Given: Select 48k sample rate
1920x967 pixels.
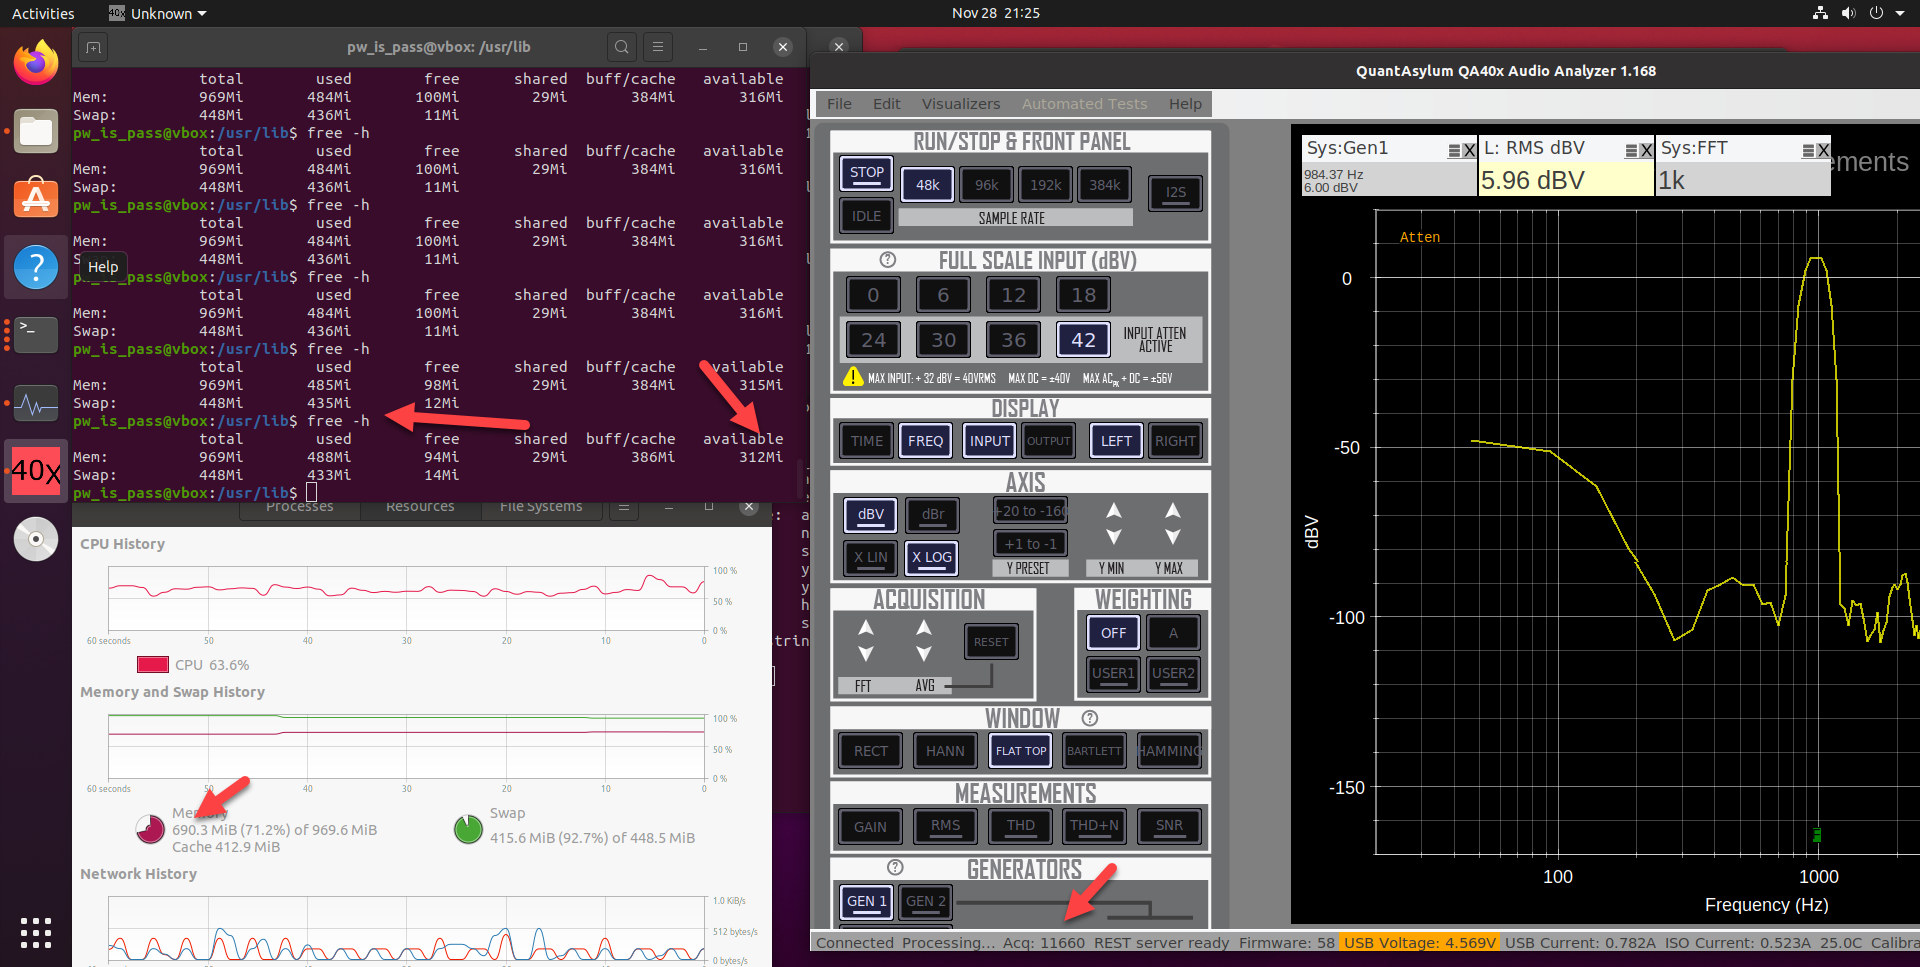Looking at the screenshot, I should pyautogui.click(x=927, y=185).
